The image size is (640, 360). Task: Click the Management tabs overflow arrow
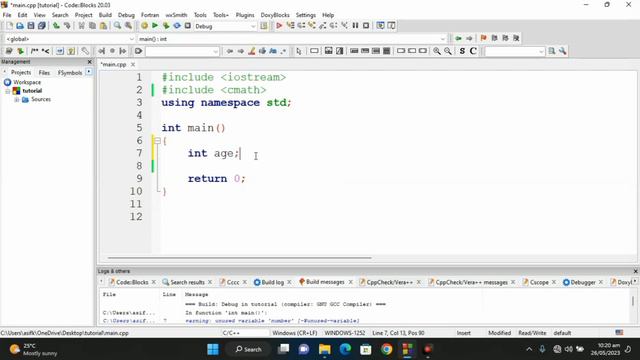pyautogui.click(x=89, y=72)
